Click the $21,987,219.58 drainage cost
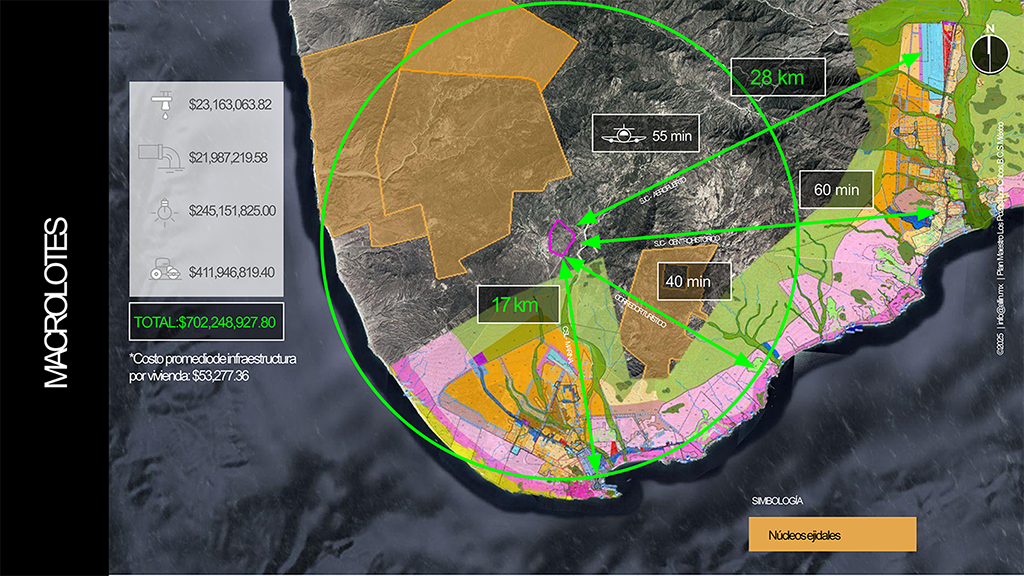1024x576 pixels. click(x=228, y=157)
